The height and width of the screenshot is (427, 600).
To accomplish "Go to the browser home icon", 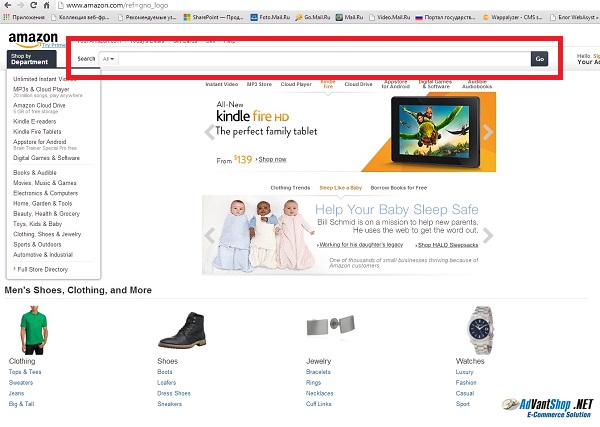I will 46,5.
